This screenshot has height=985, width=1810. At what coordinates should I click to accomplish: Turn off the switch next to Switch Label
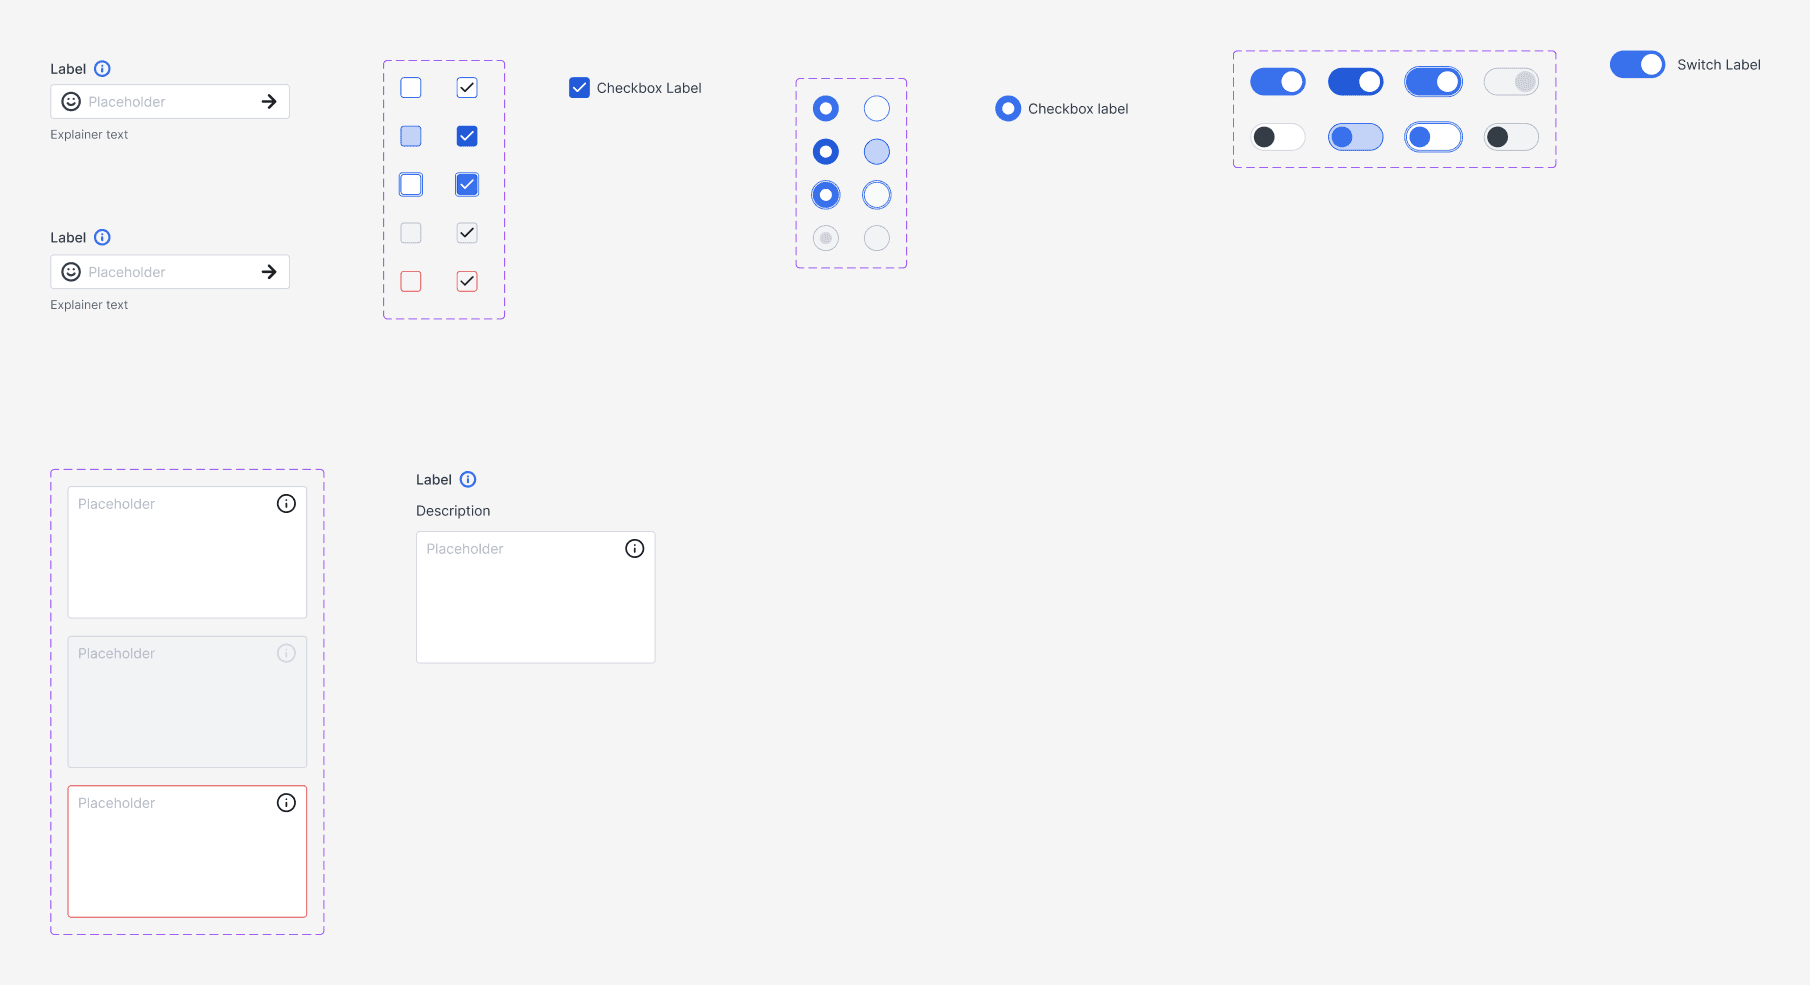[x=1637, y=65]
